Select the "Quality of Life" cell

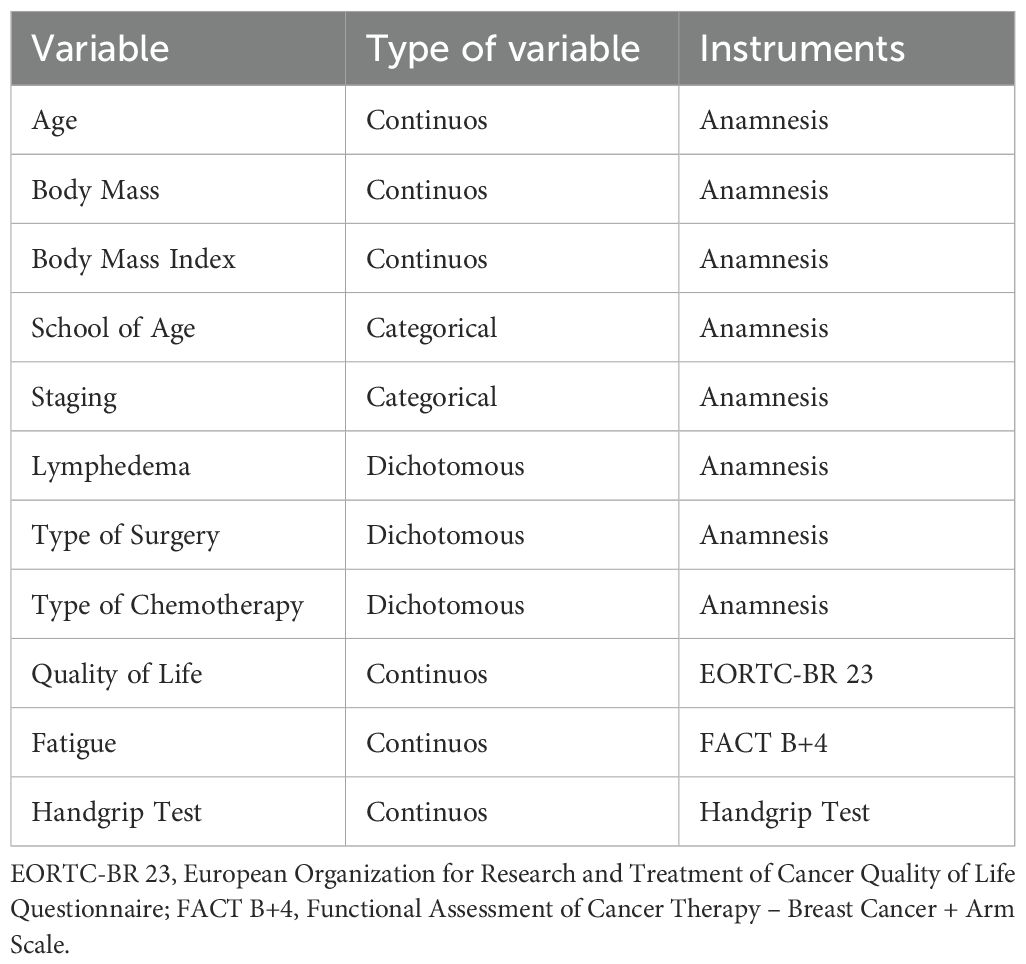(x=116, y=674)
